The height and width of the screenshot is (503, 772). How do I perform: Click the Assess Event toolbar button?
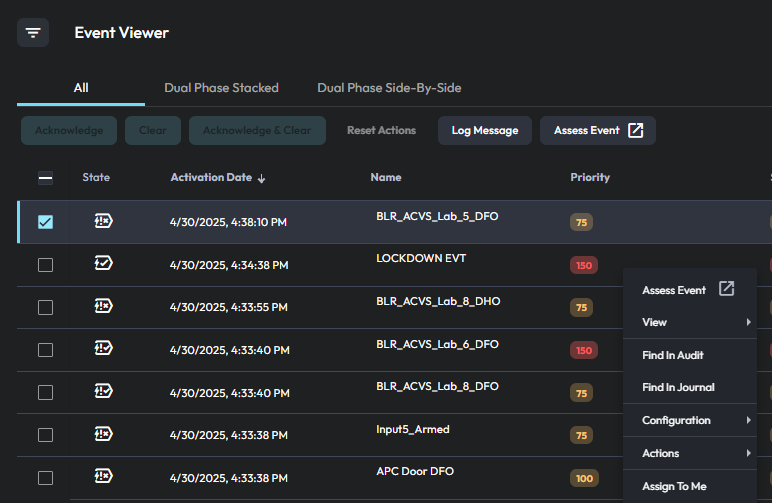click(x=597, y=130)
